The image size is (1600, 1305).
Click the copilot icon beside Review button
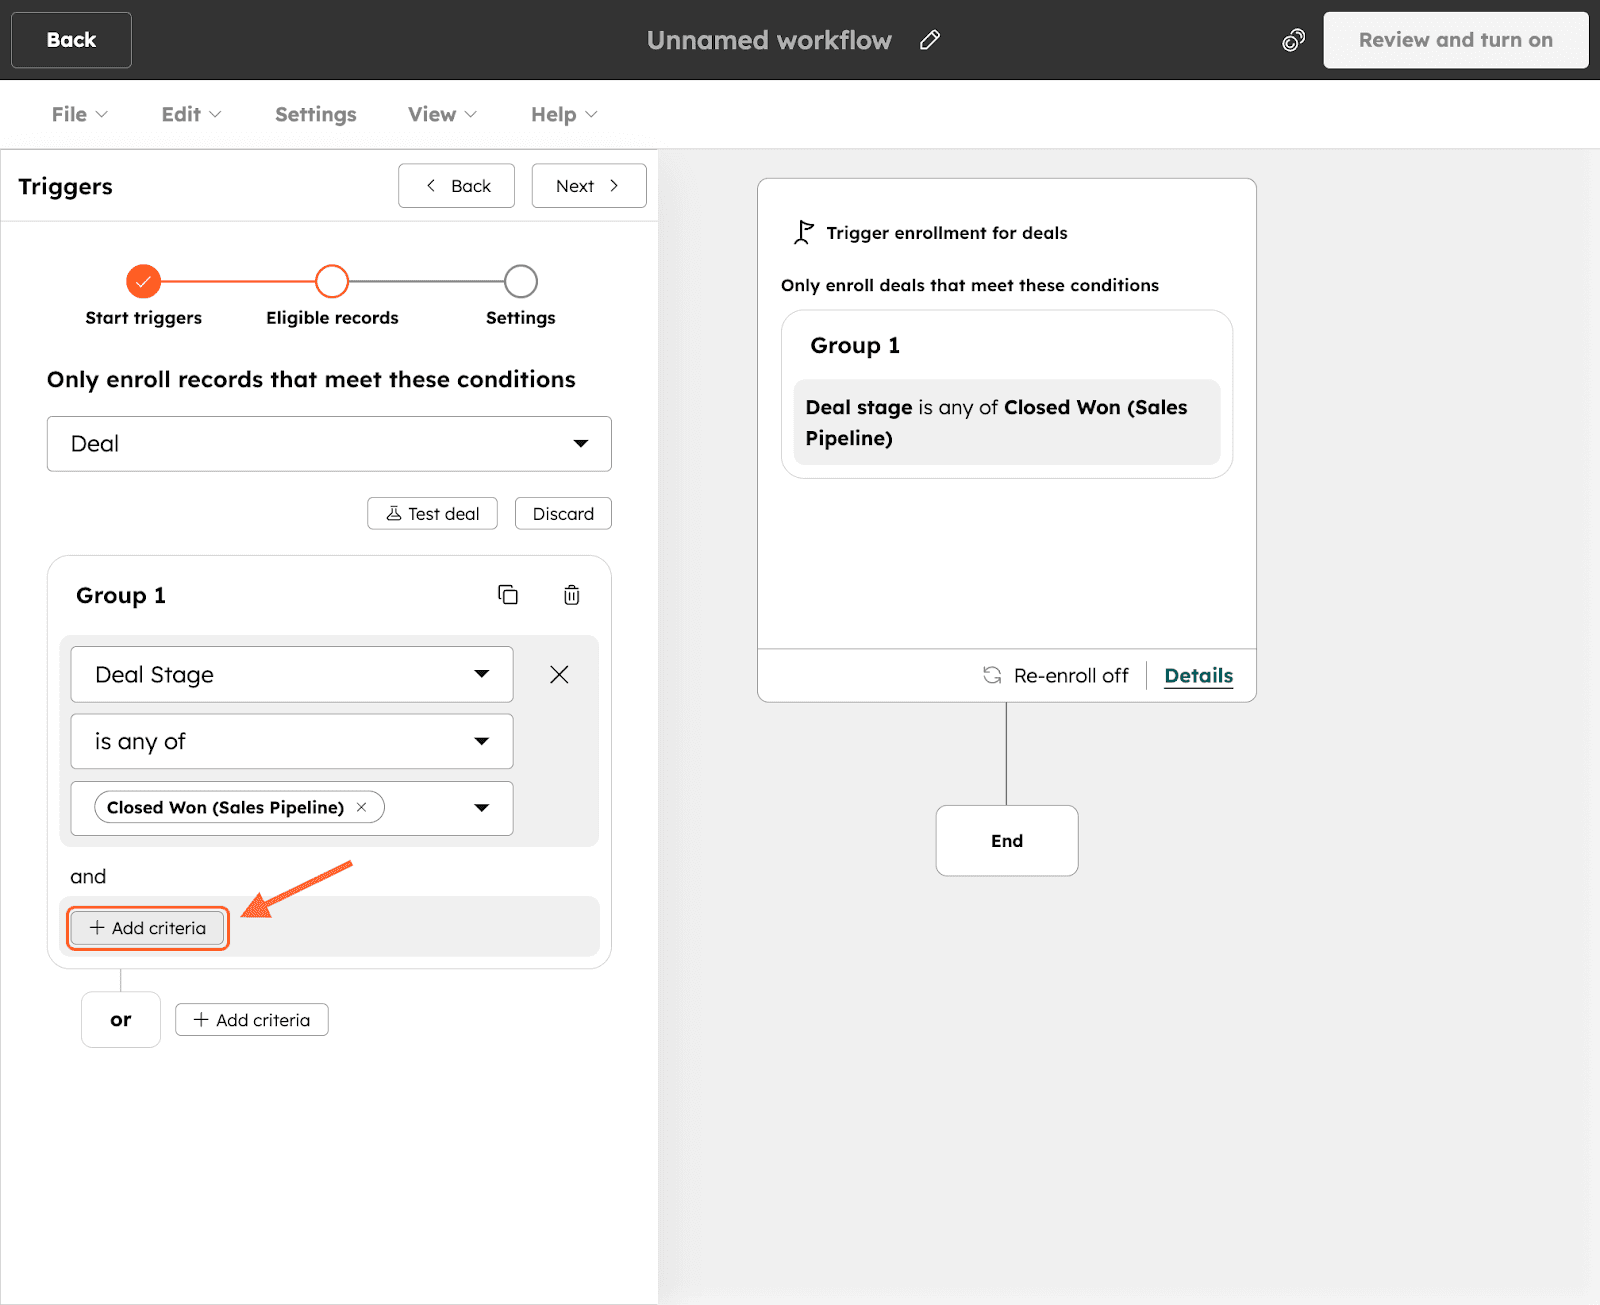click(1293, 40)
